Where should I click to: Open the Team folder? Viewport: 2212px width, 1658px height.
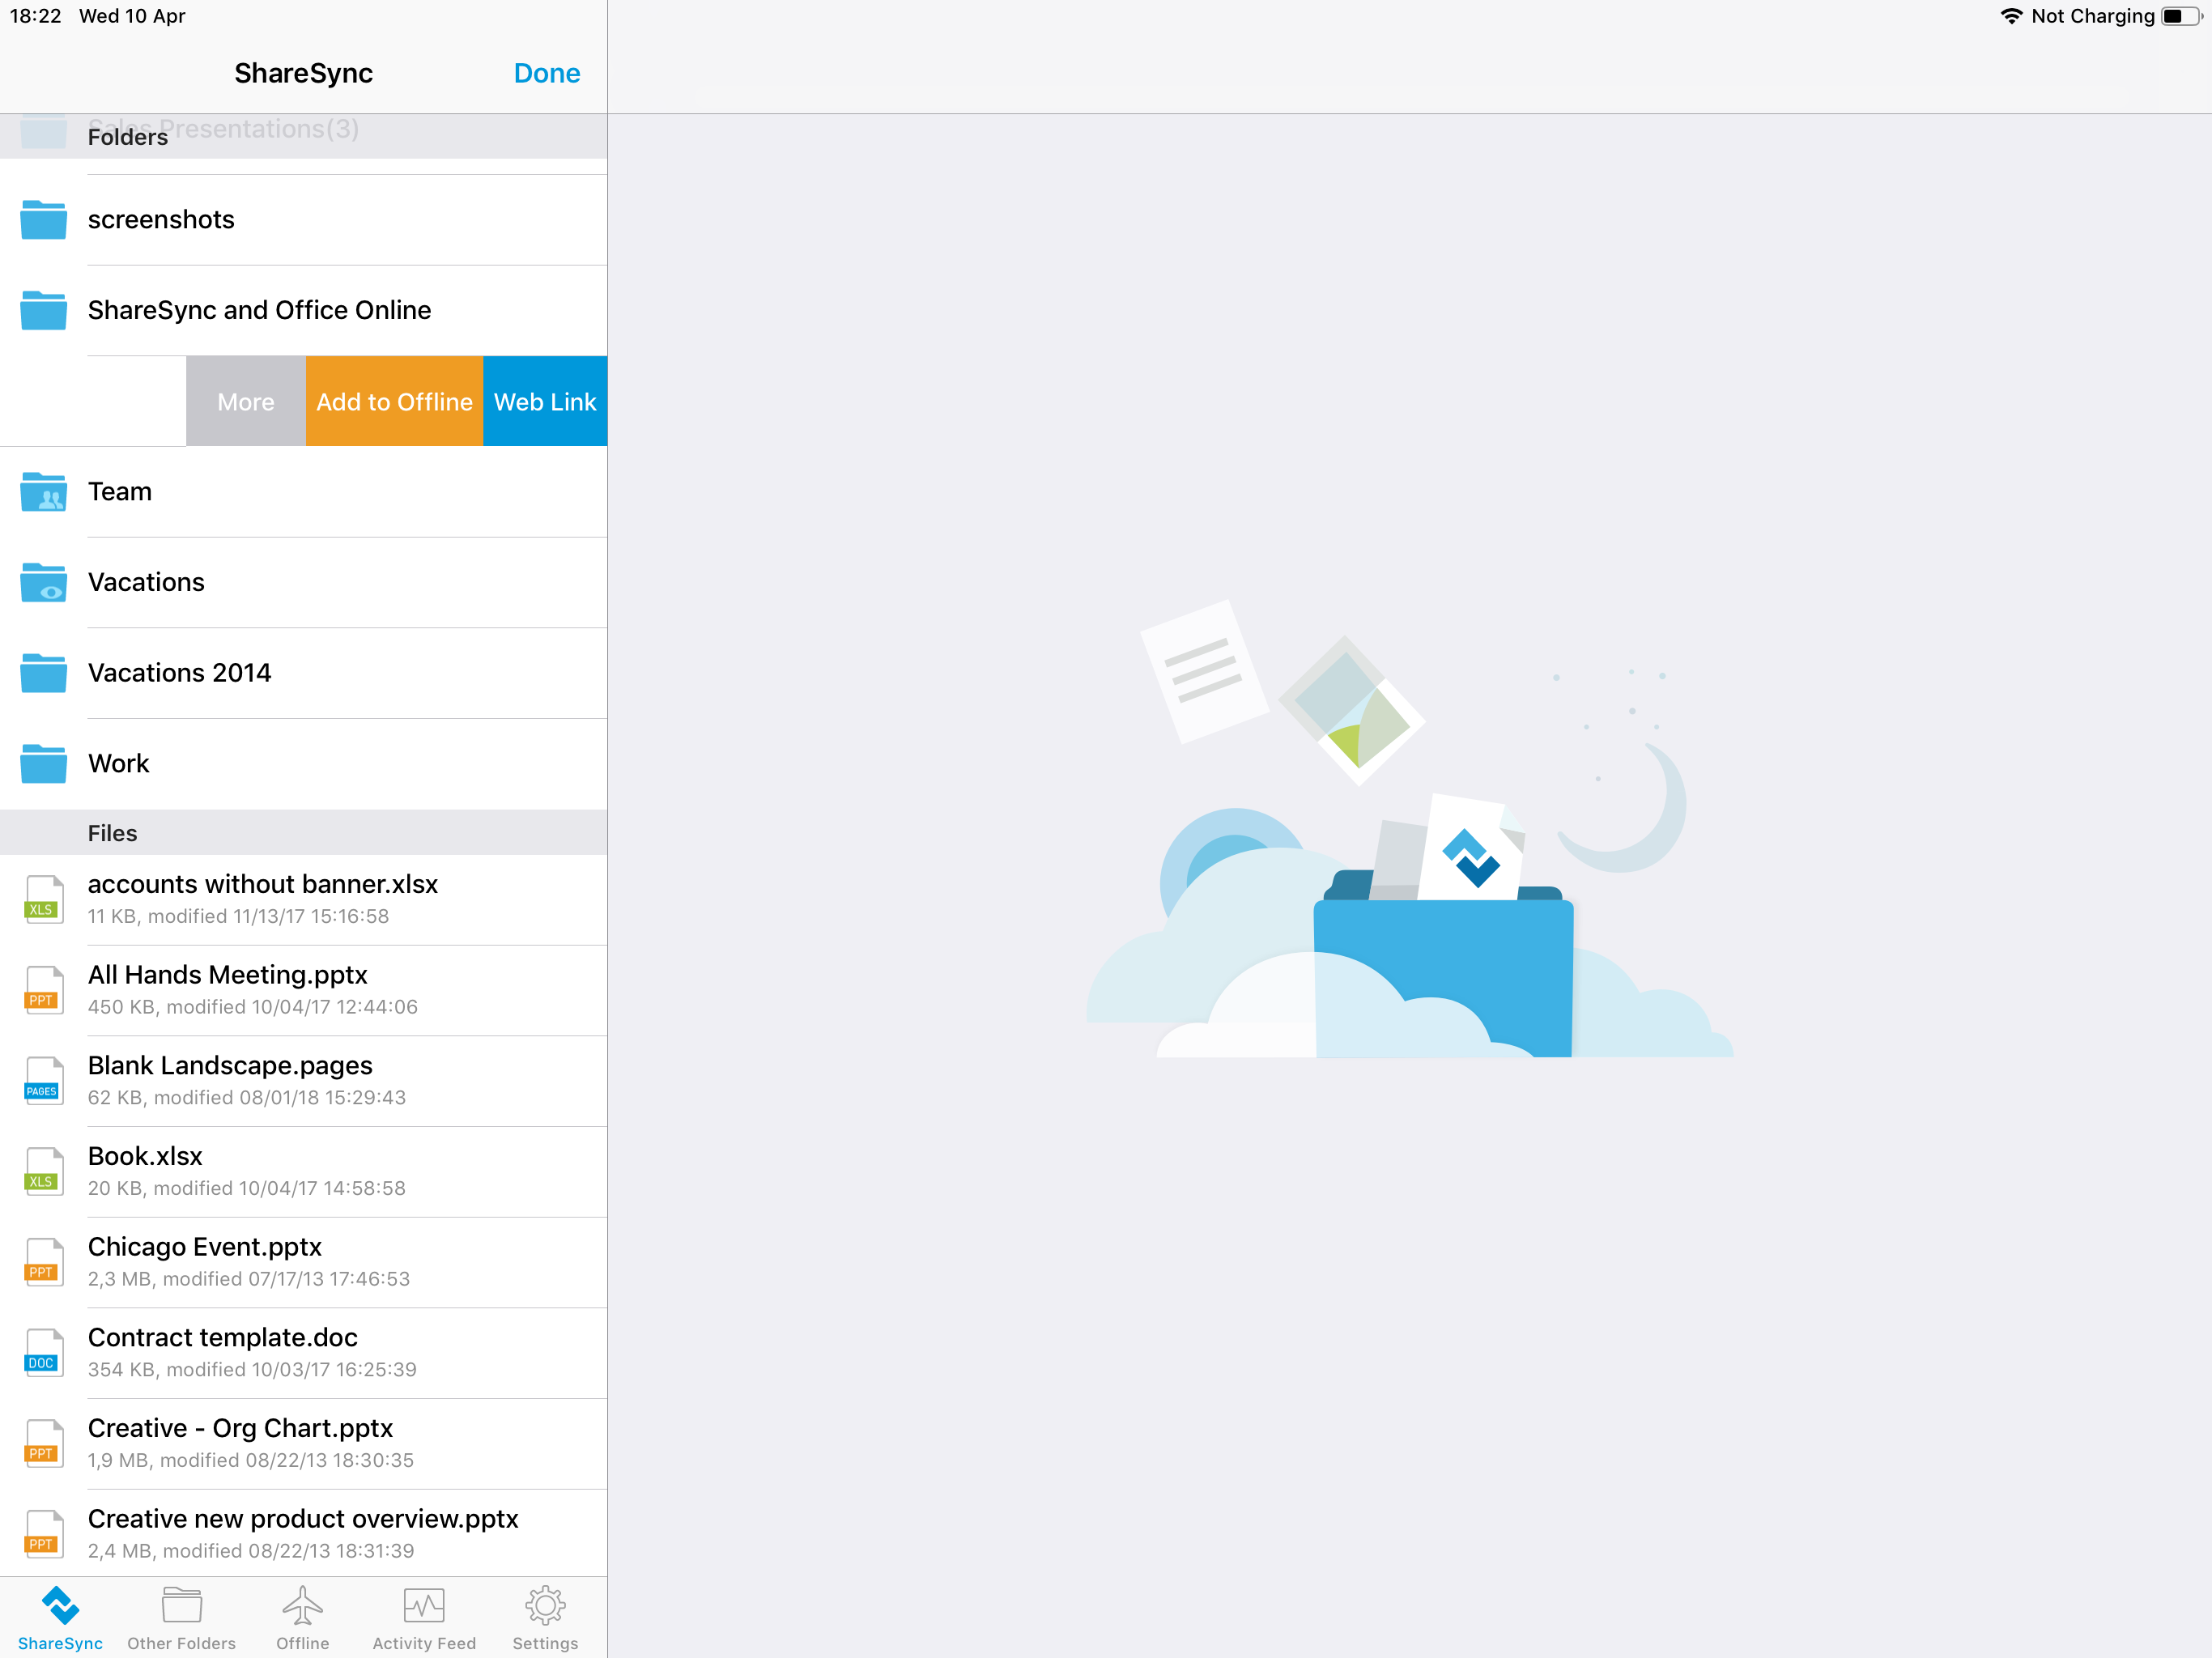pyautogui.click(x=303, y=491)
